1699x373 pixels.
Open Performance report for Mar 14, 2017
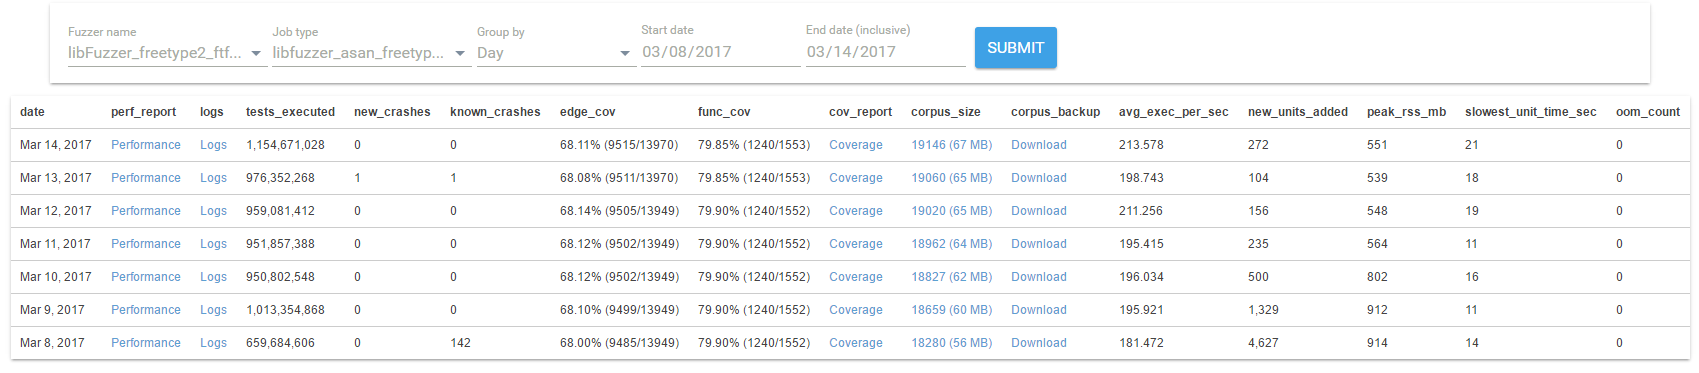[146, 145]
